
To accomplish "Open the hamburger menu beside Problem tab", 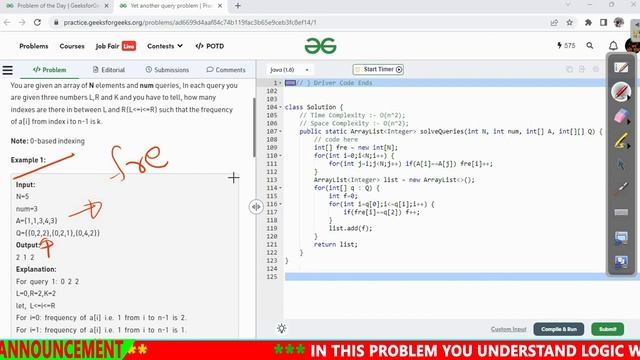I will (7, 70).
